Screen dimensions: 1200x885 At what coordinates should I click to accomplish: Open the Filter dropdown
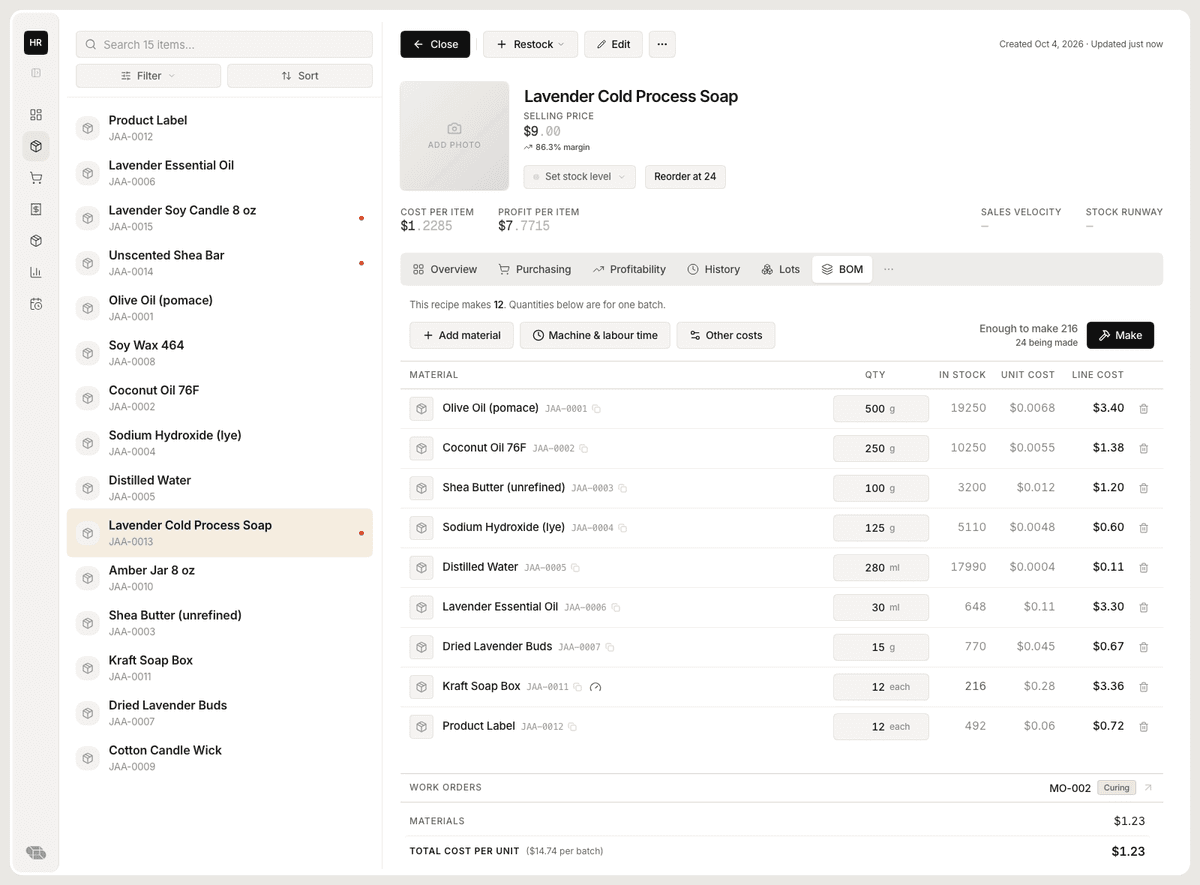point(148,76)
